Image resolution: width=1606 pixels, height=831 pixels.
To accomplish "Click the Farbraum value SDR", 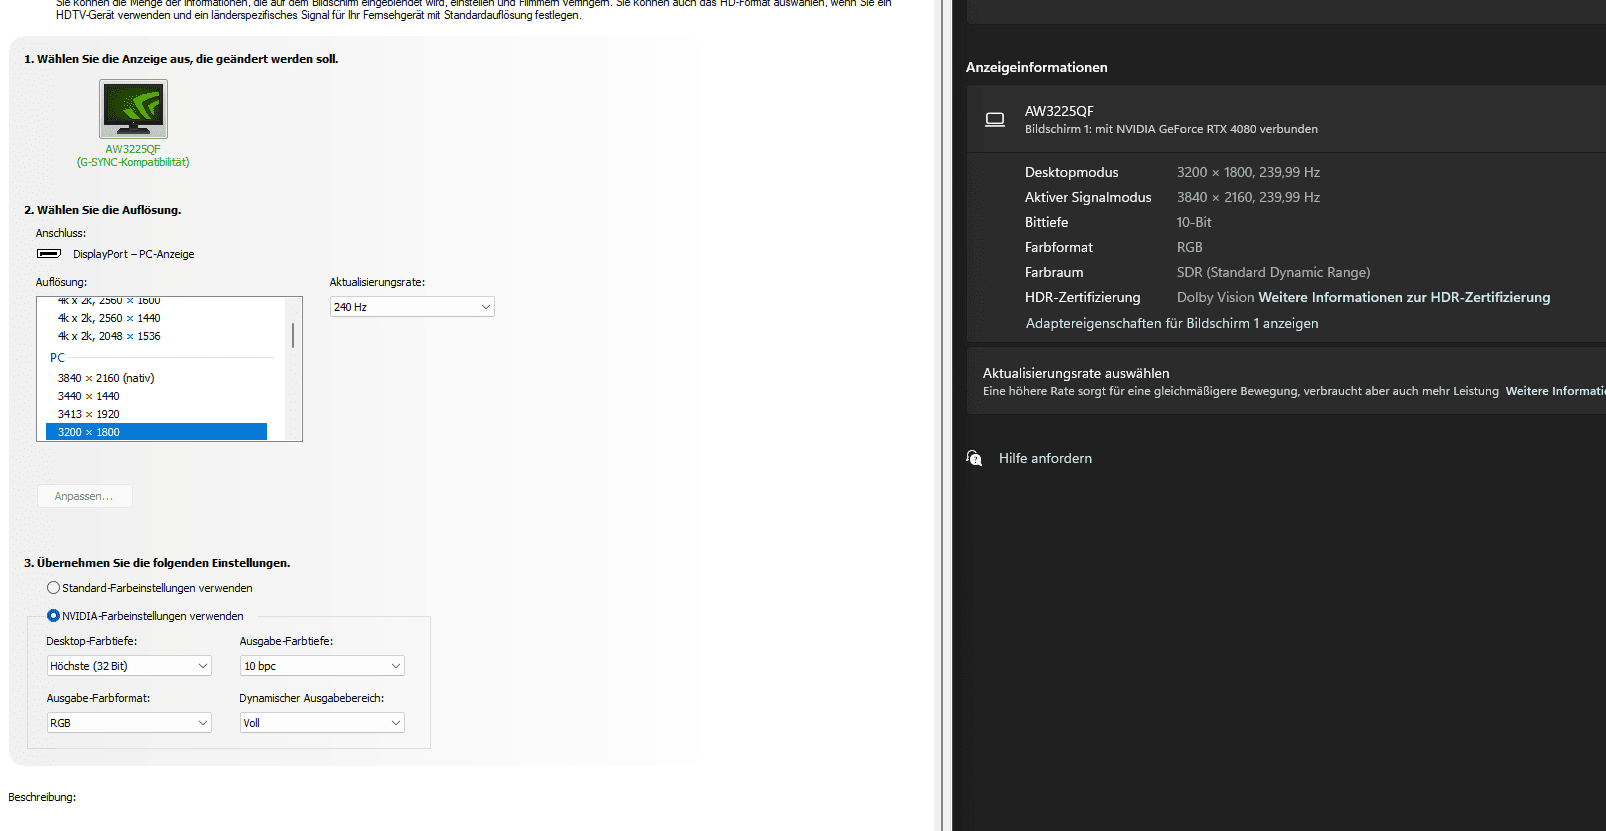I will coord(1273,272).
